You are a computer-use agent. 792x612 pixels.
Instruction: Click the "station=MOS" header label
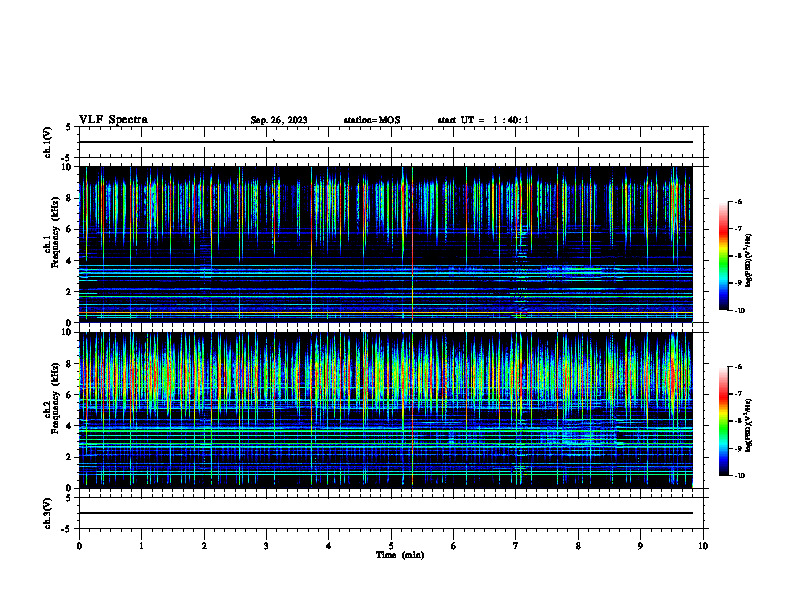372,120
